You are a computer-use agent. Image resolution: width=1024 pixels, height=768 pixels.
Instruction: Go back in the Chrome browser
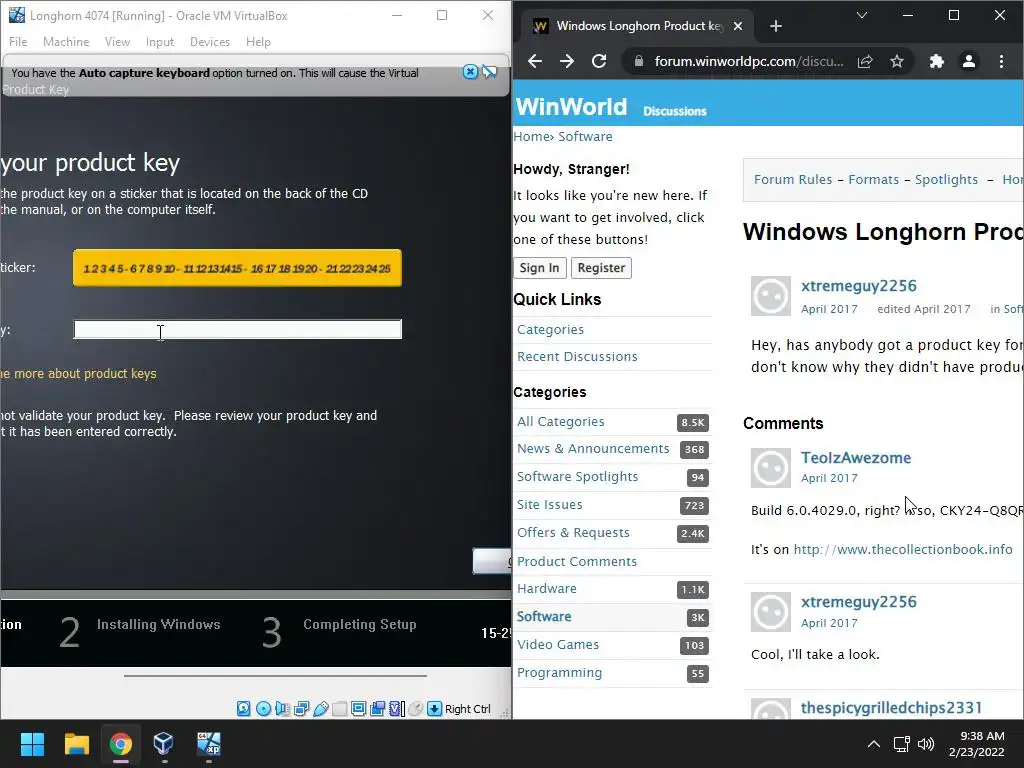(535, 61)
